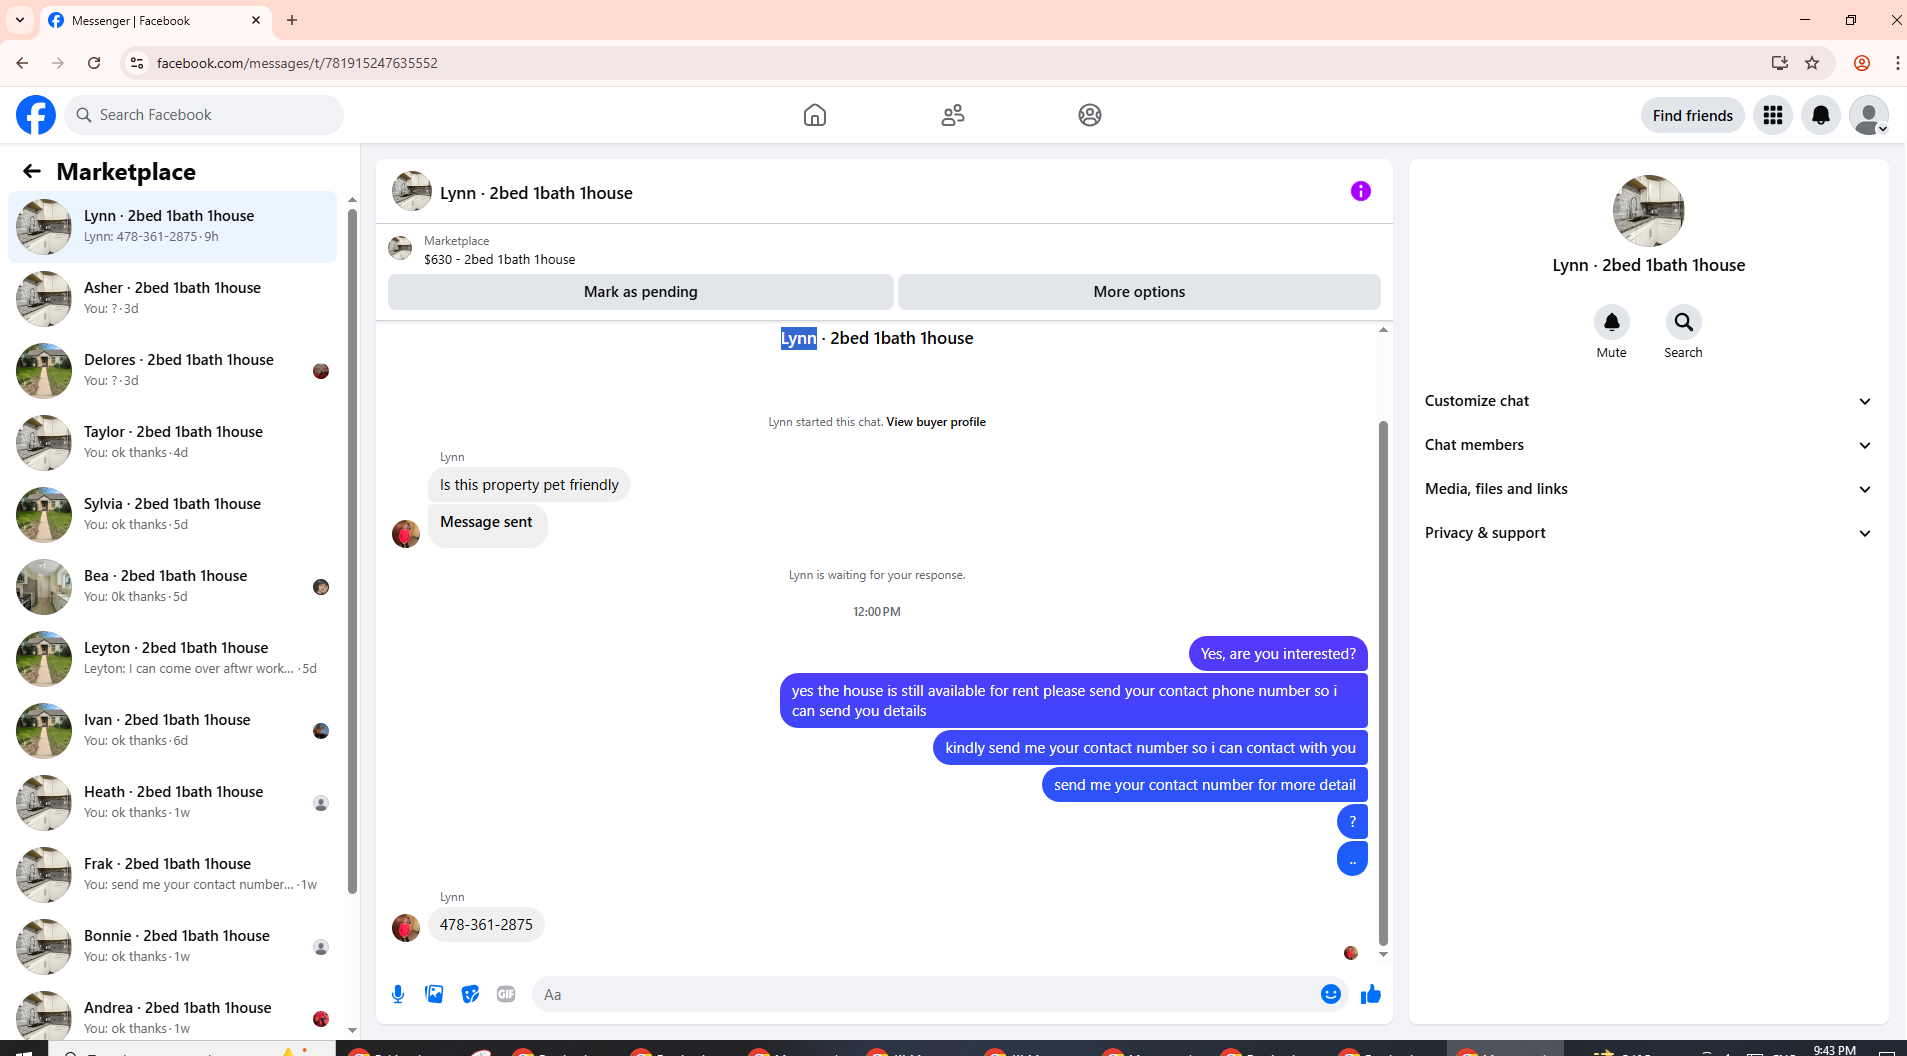The height and width of the screenshot is (1056, 1907).
Task: Click the browser back arrow
Action: tap(22, 63)
